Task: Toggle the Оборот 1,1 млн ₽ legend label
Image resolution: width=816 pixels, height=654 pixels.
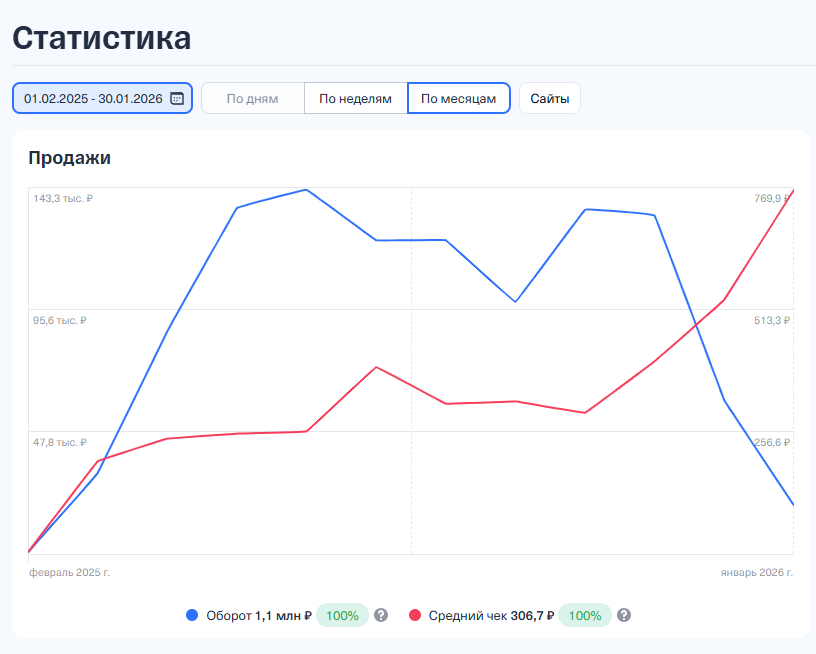Action: click(x=259, y=615)
